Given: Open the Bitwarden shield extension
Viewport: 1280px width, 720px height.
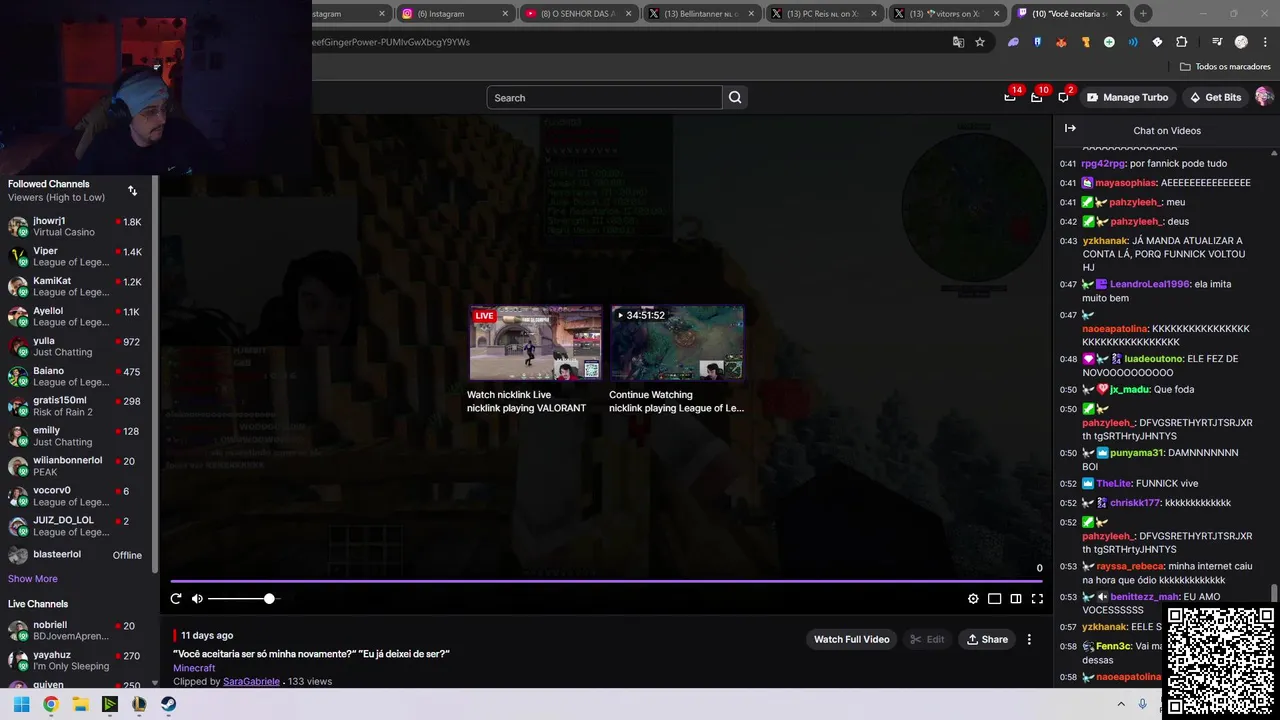Looking at the screenshot, I should pos(1037,42).
